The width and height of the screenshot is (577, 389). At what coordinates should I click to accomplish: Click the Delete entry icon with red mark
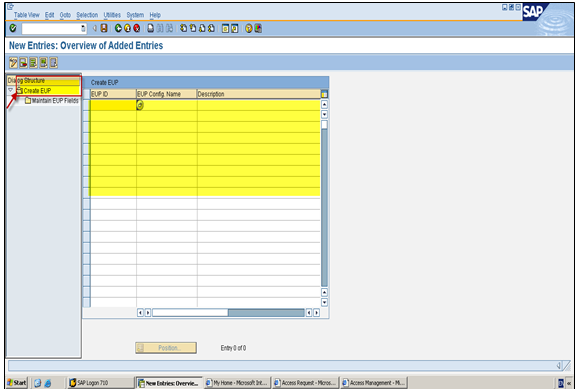pyautogui.click(x=23, y=63)
